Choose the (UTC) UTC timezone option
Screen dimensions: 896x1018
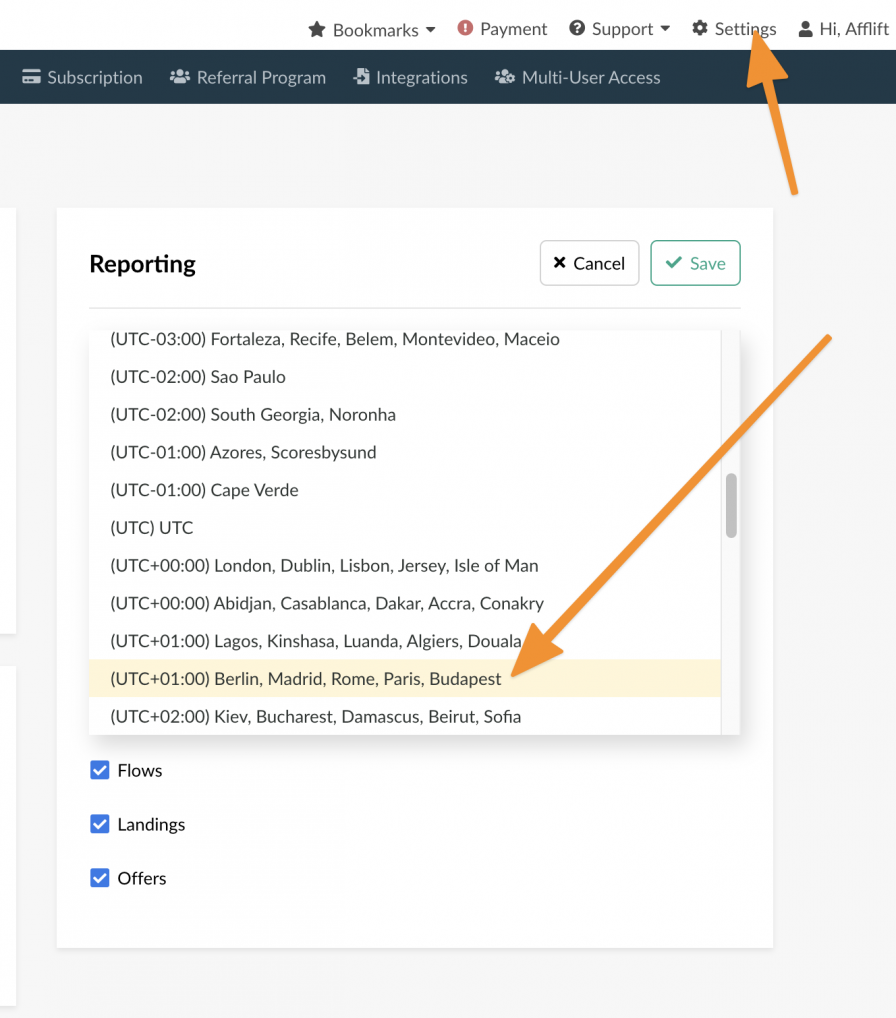click(x=152, y=528)
